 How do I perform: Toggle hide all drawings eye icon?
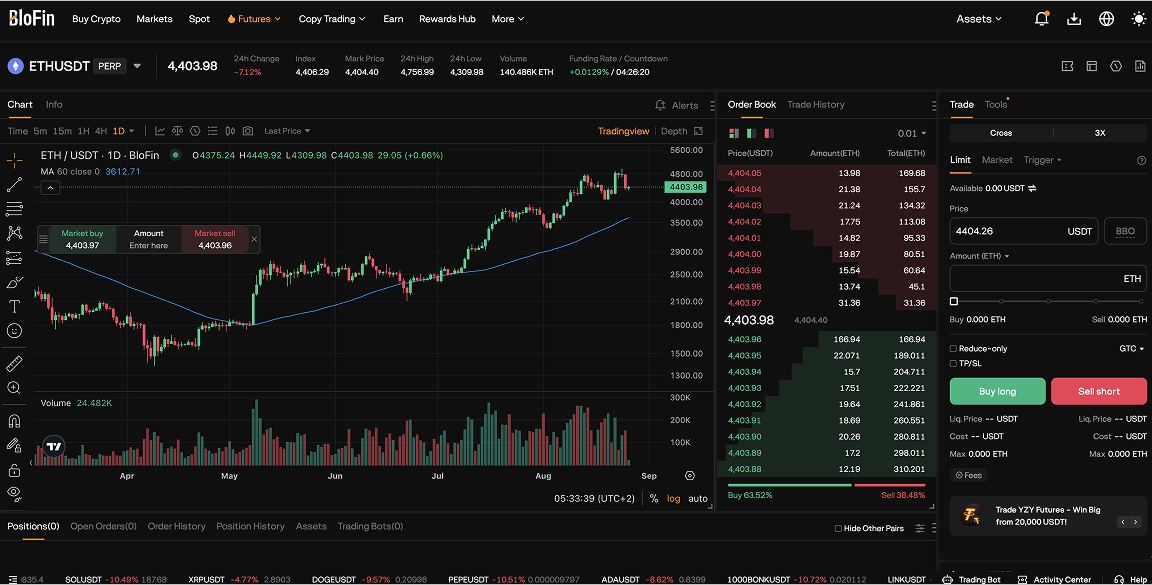pyautogui.click(x=14, y=493)
